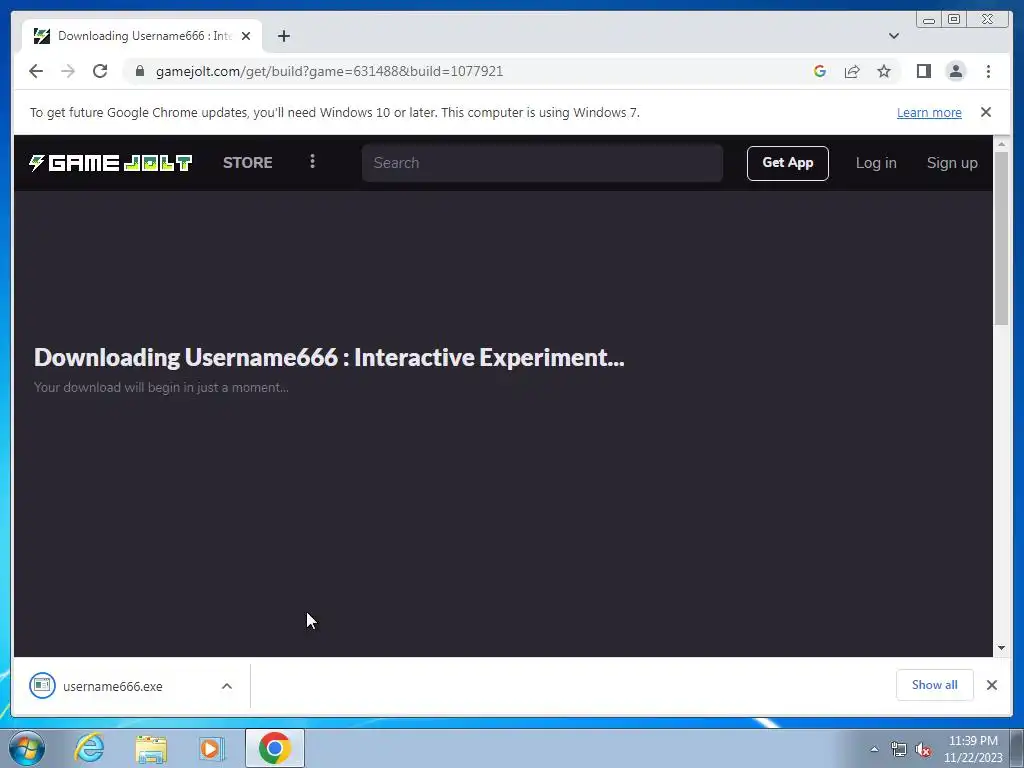Click the address bar URL
The height and width of the screenshot is (768, 1024).
point(329,71)
